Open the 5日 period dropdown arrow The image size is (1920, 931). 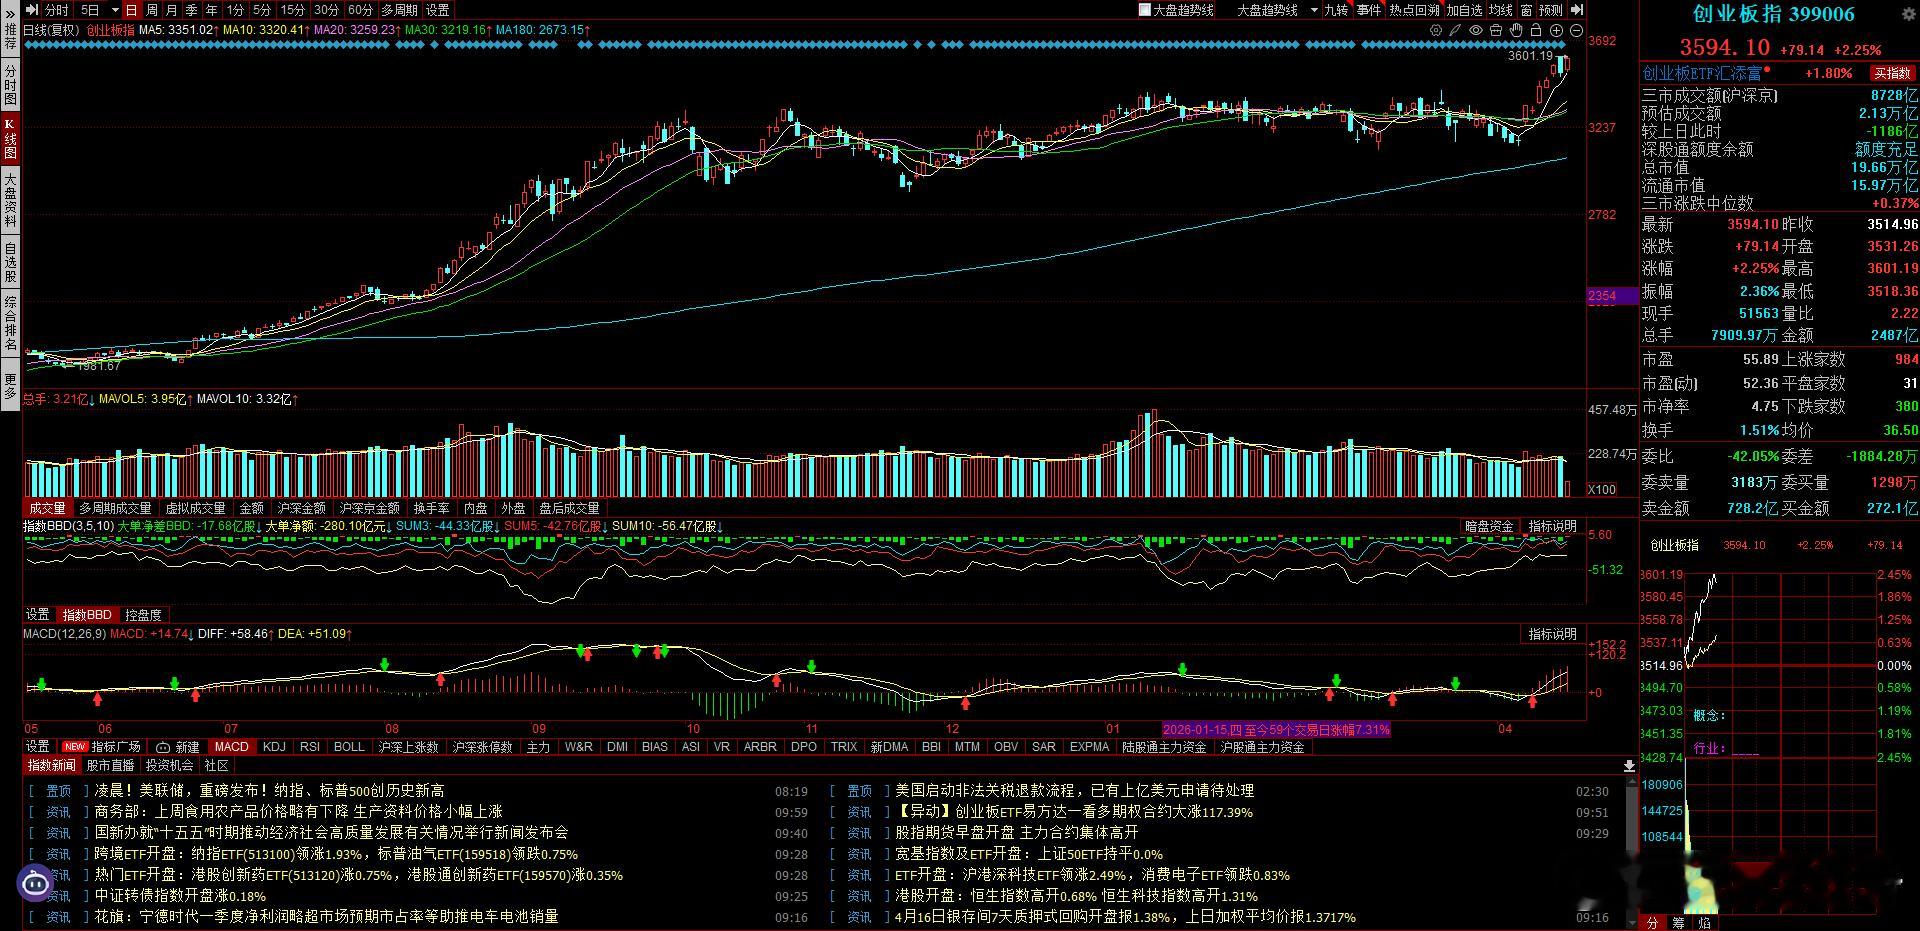[115, 10]
